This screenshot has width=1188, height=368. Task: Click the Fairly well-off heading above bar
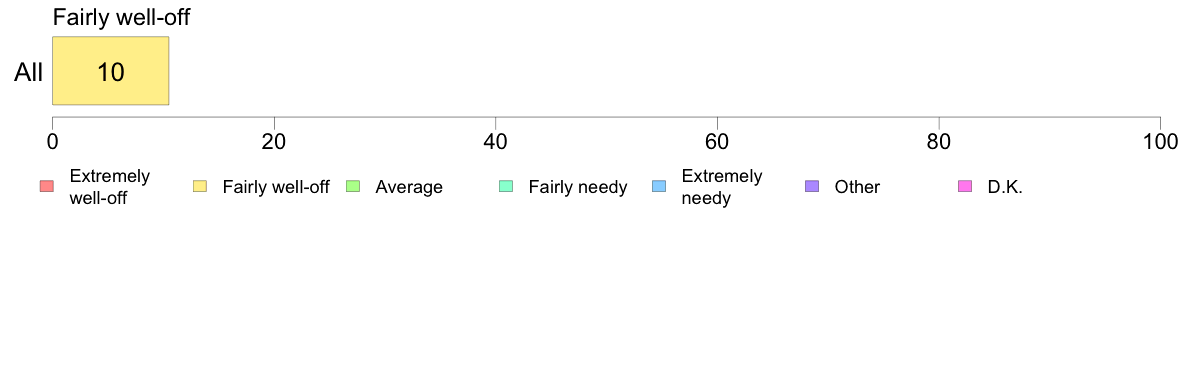(x=121, y=17)
